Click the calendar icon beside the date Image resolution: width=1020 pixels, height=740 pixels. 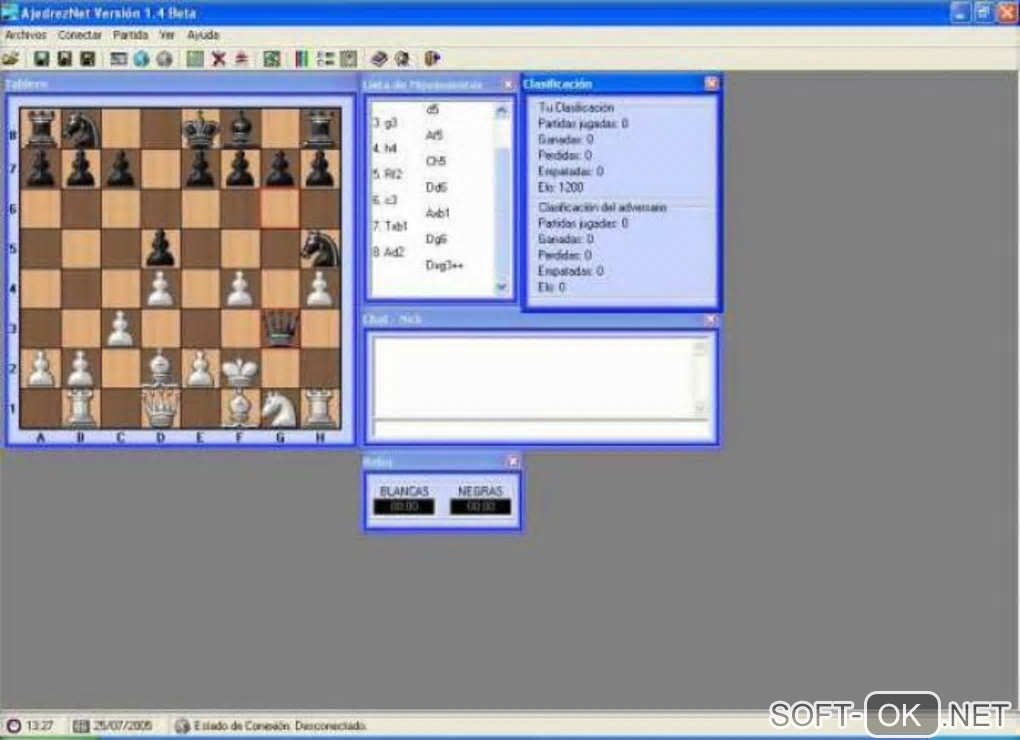point(81,726)
